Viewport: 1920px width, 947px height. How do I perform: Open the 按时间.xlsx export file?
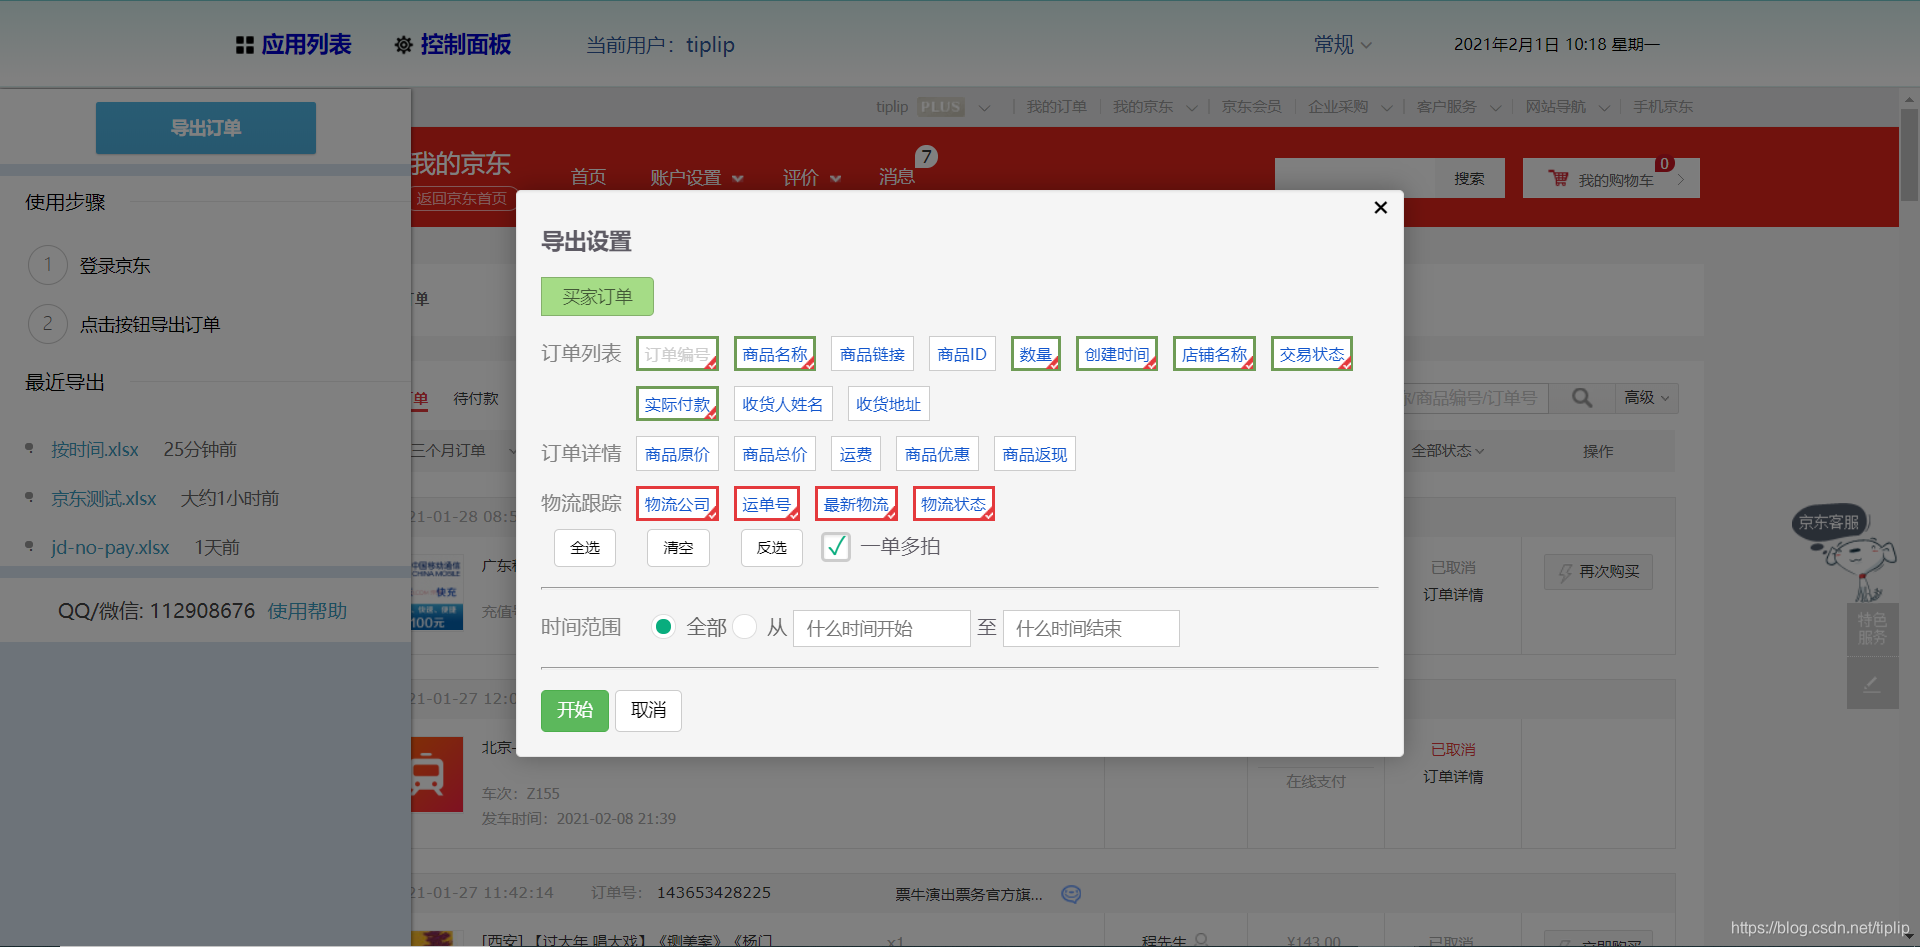95,449
